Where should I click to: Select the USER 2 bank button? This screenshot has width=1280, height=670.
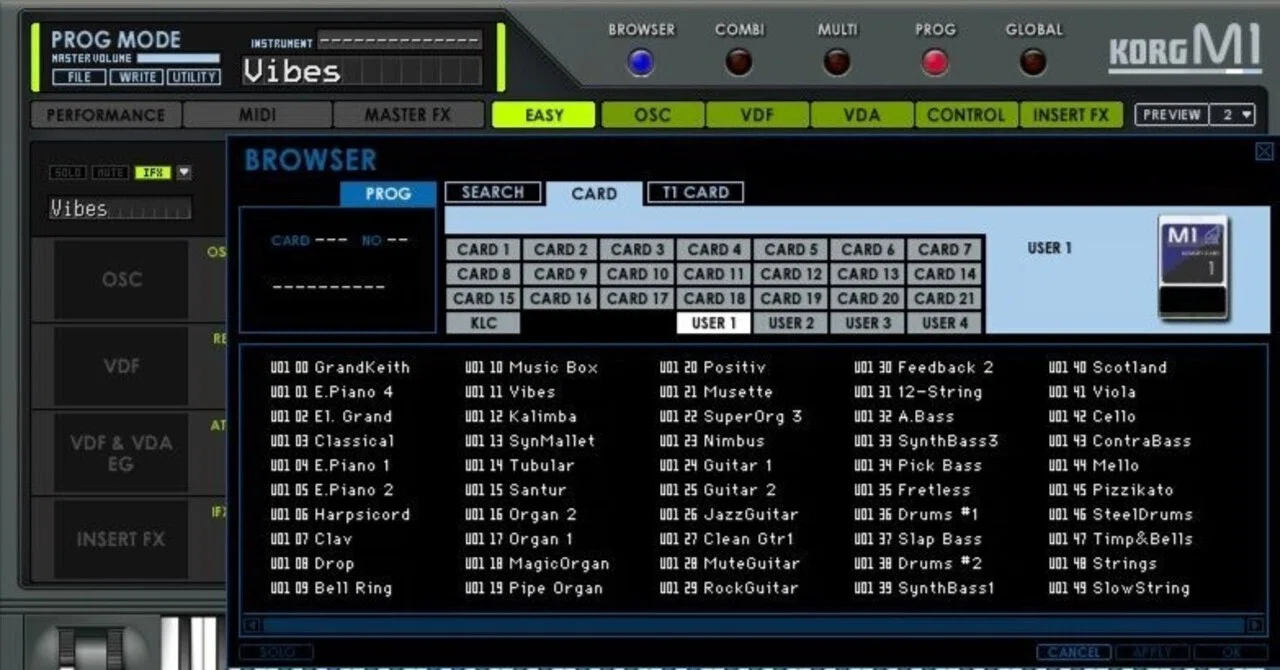click(791, 322)
